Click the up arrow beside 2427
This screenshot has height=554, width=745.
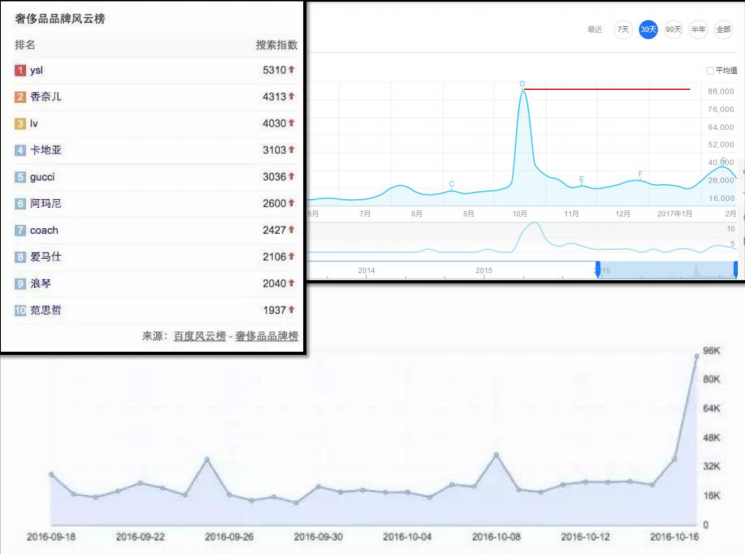coord(292,229)
